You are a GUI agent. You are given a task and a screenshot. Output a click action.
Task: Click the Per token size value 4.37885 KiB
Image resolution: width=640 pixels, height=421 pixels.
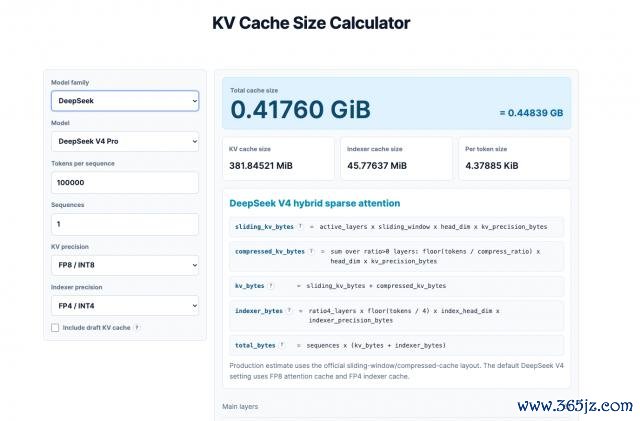tap(492, 165)
